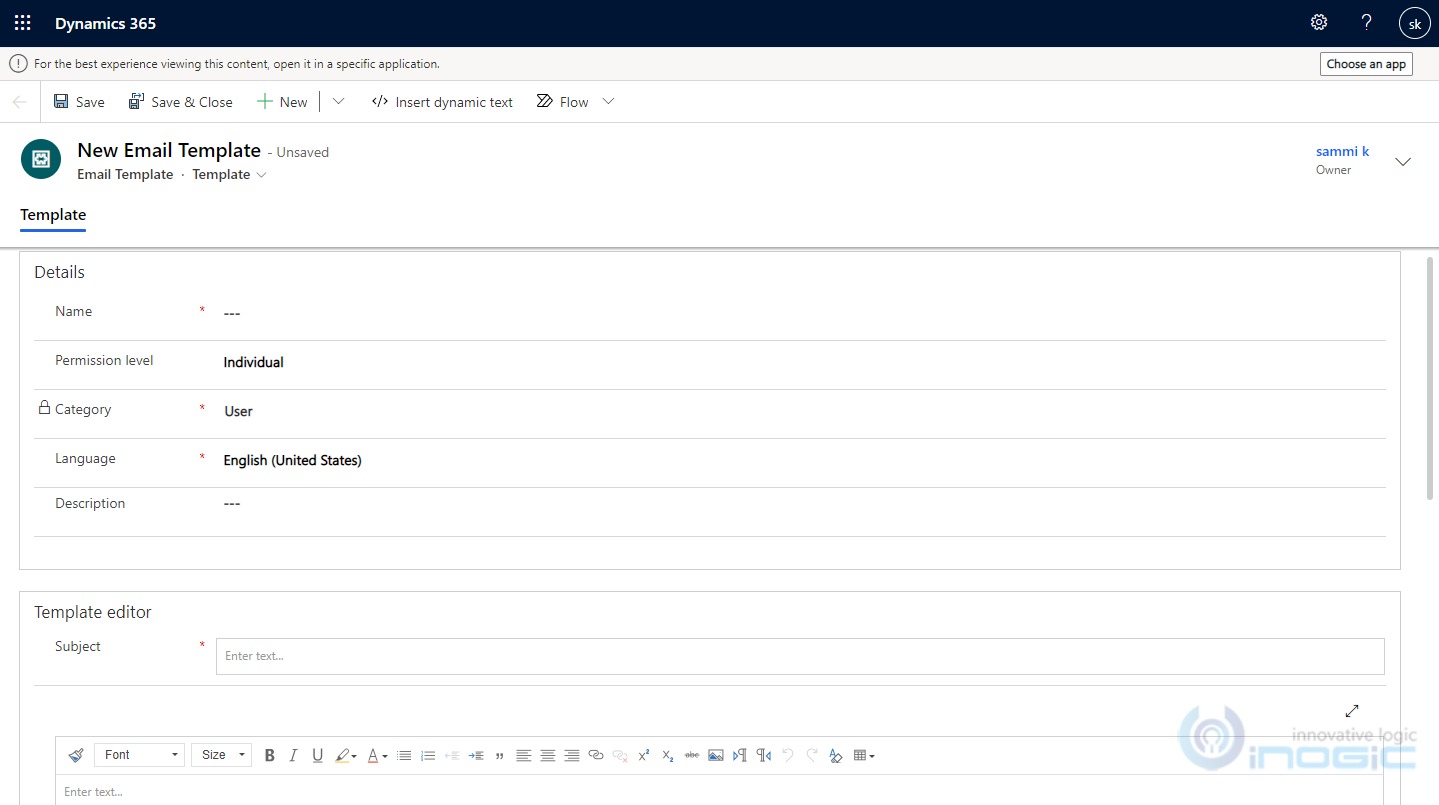Toggle Bold formatting
1439x805 pixels.
coord(269,755)
